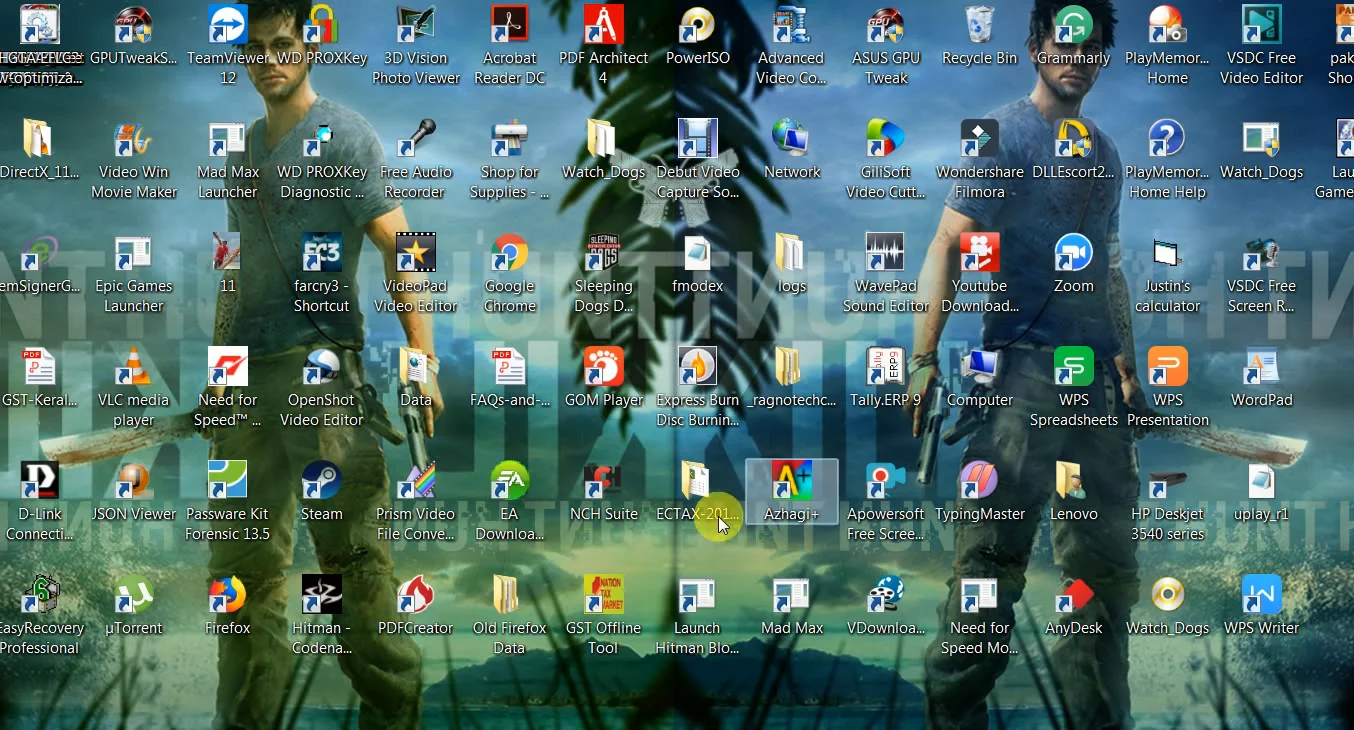Select the Data folder icon
Viewport: 1354px width, 730px height.
click(x=416, y=367)
